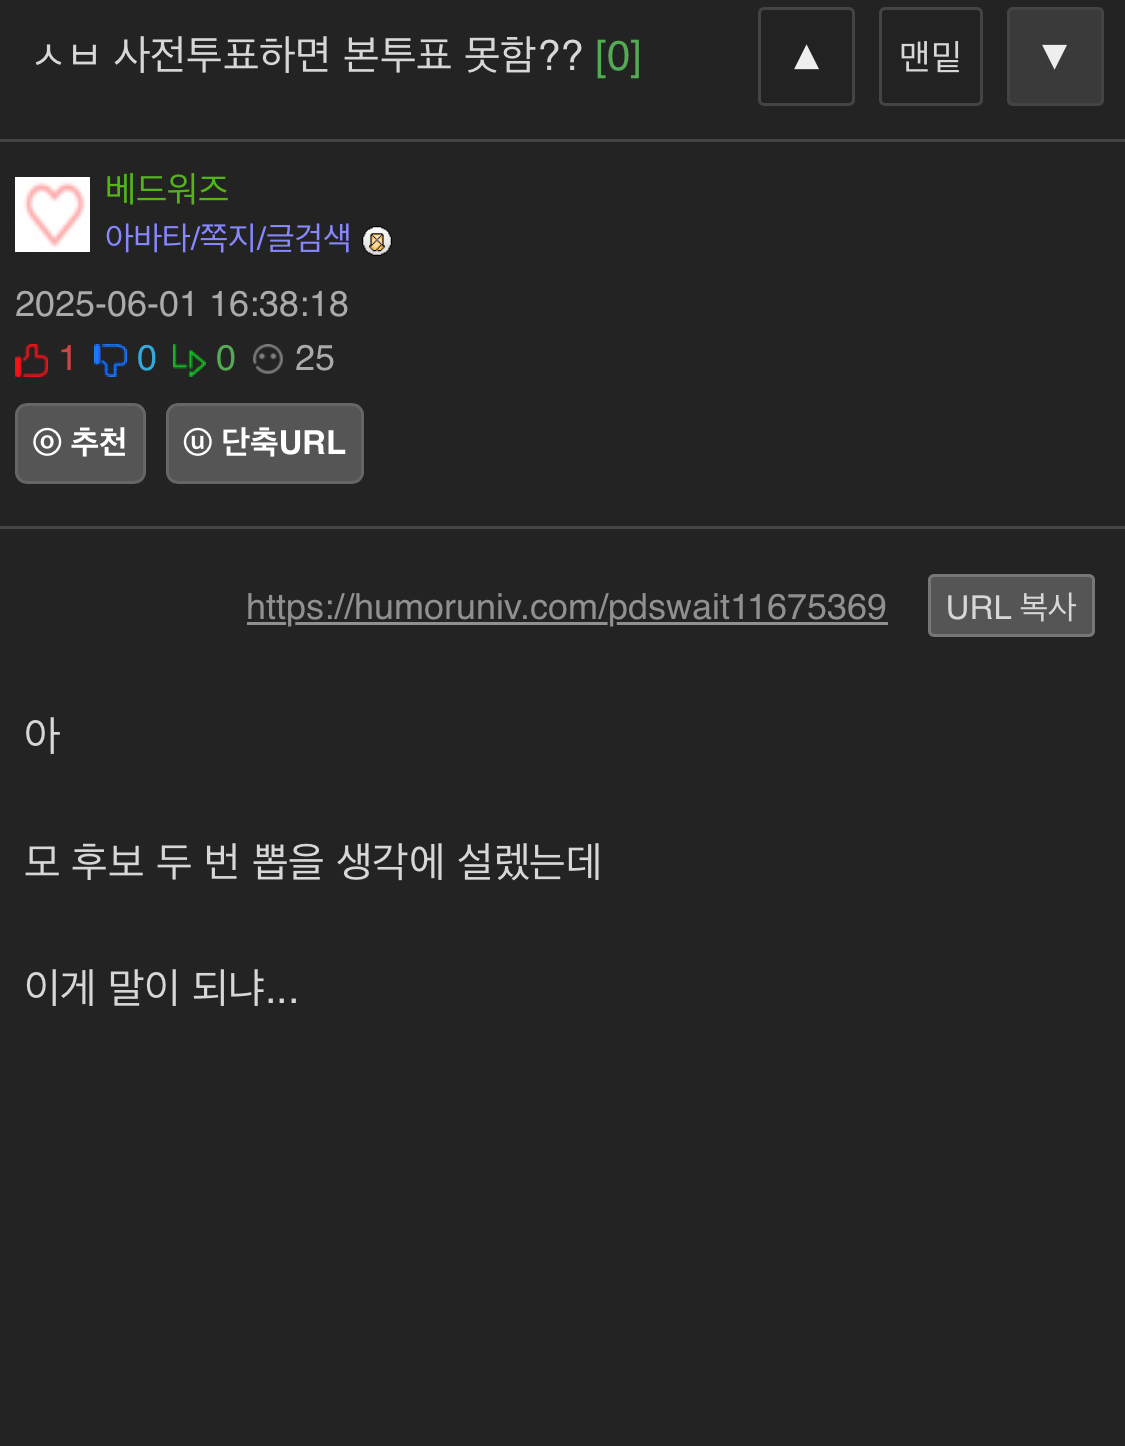This screenshot has height=1446, width=1125.
Task: Jump to bottom with 맨밑 button
Action: coord(930,56)
